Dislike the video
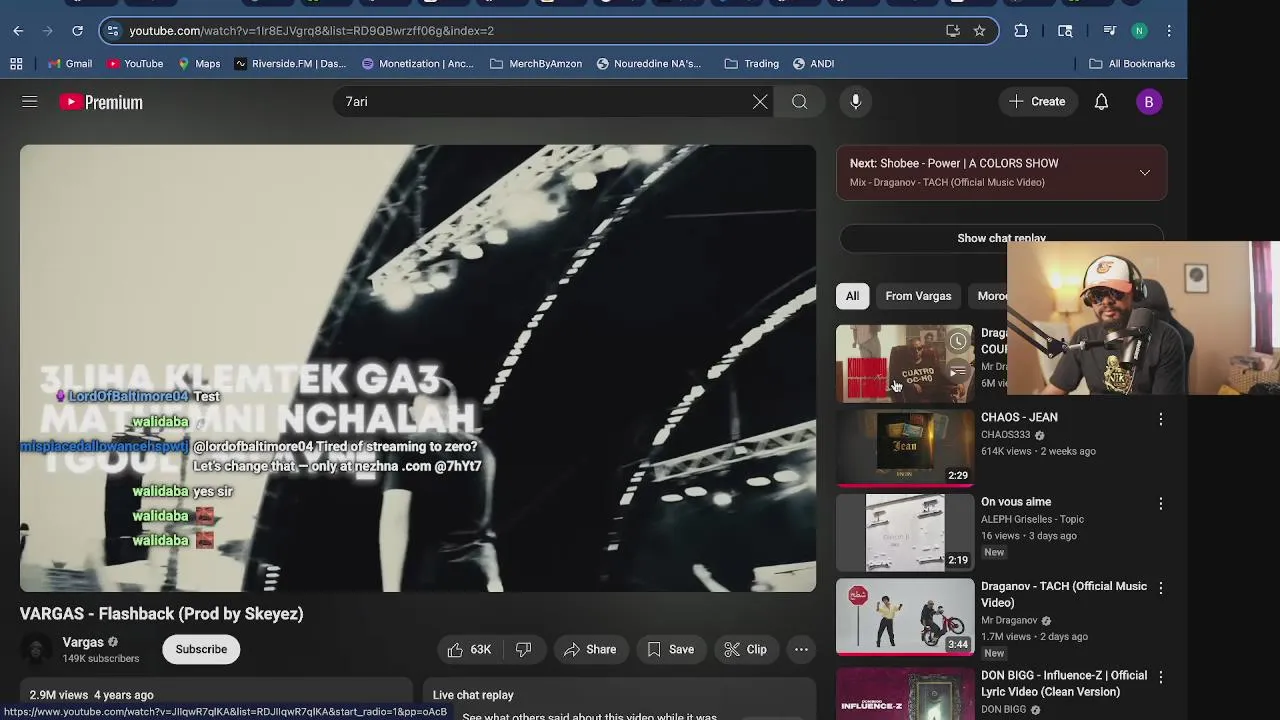 [x=523, y=650]
